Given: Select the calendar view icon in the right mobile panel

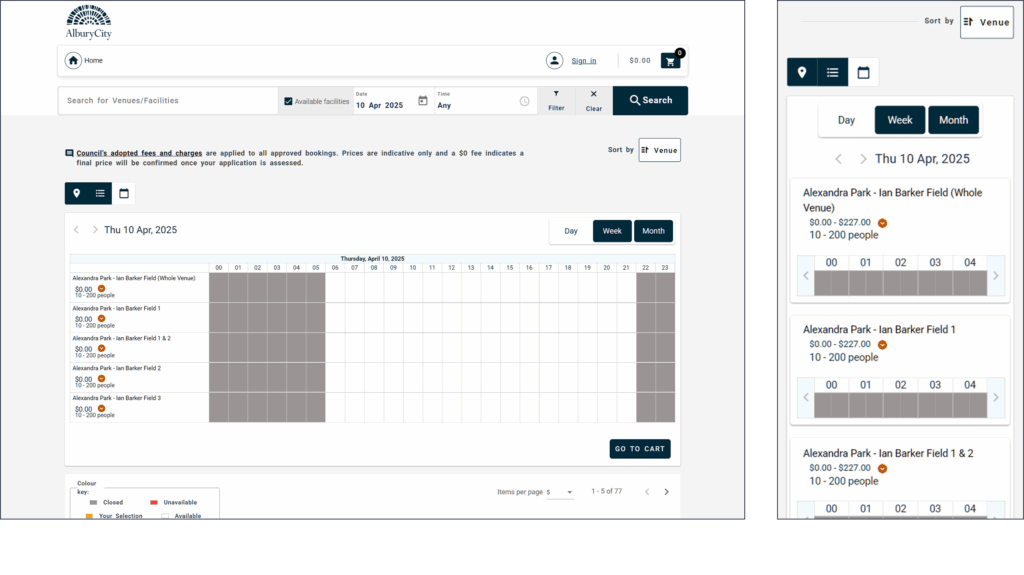Looking at the screenshot, I should [x=863, y=73].
